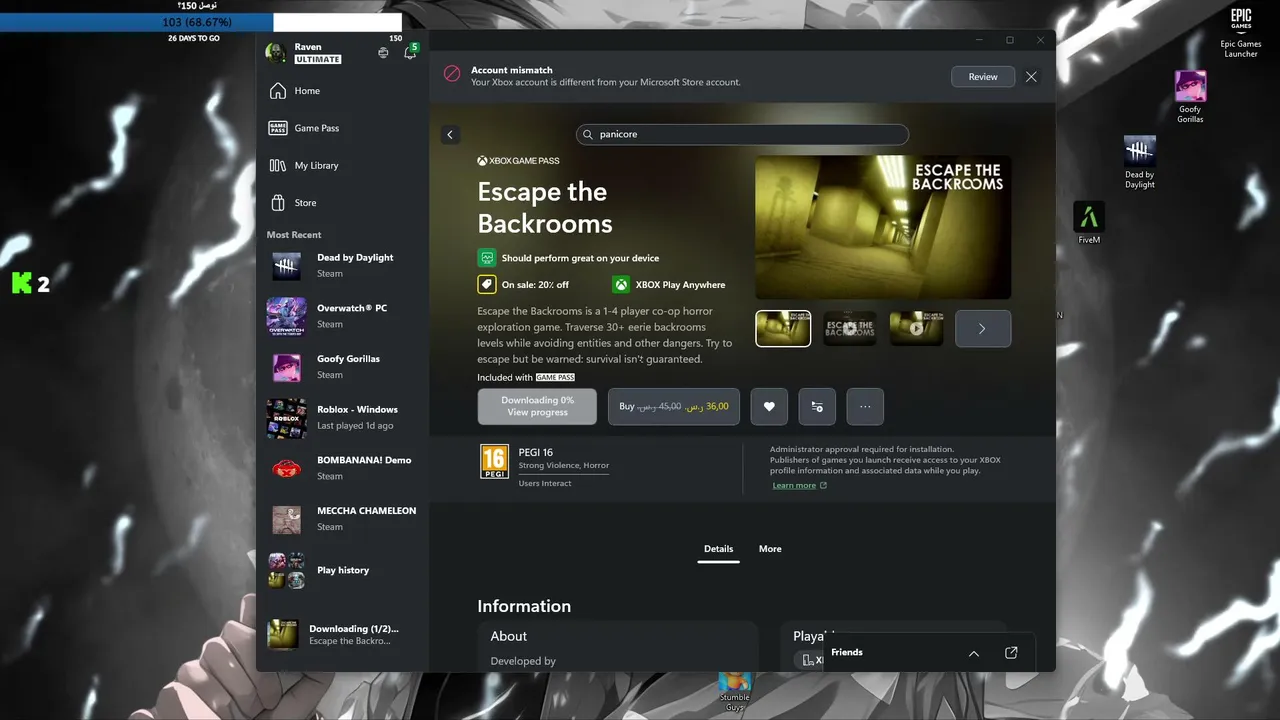Viewport: 1280px width, 720px height.
Task: Click the Xbox Play Anywhere icon
Action: [x=621, y=284]
